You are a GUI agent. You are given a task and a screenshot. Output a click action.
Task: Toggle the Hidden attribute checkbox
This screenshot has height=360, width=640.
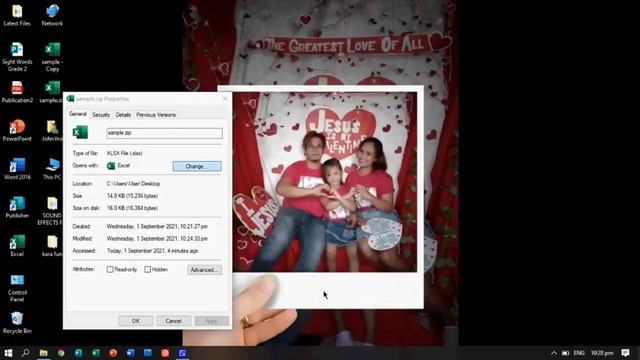(148, 269)
